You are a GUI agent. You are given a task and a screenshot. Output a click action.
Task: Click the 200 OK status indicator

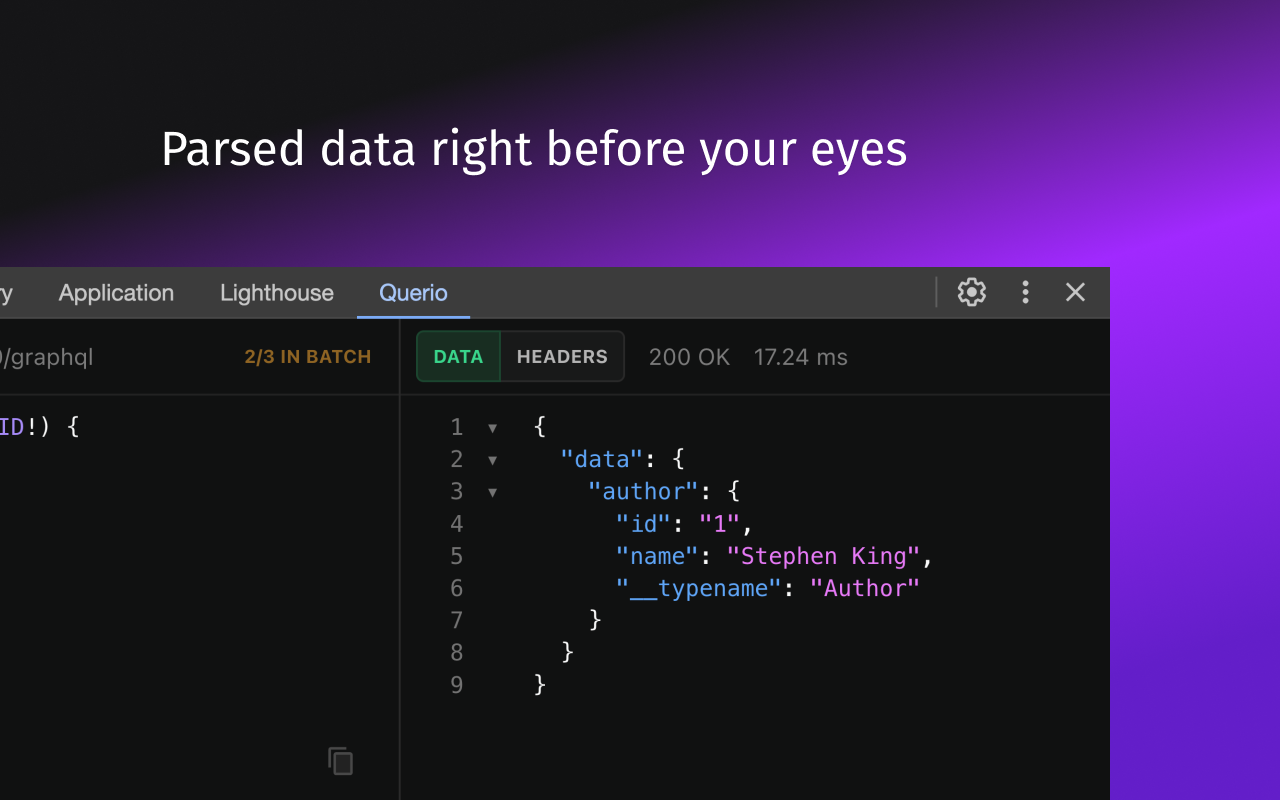click(x=690, y=356)
